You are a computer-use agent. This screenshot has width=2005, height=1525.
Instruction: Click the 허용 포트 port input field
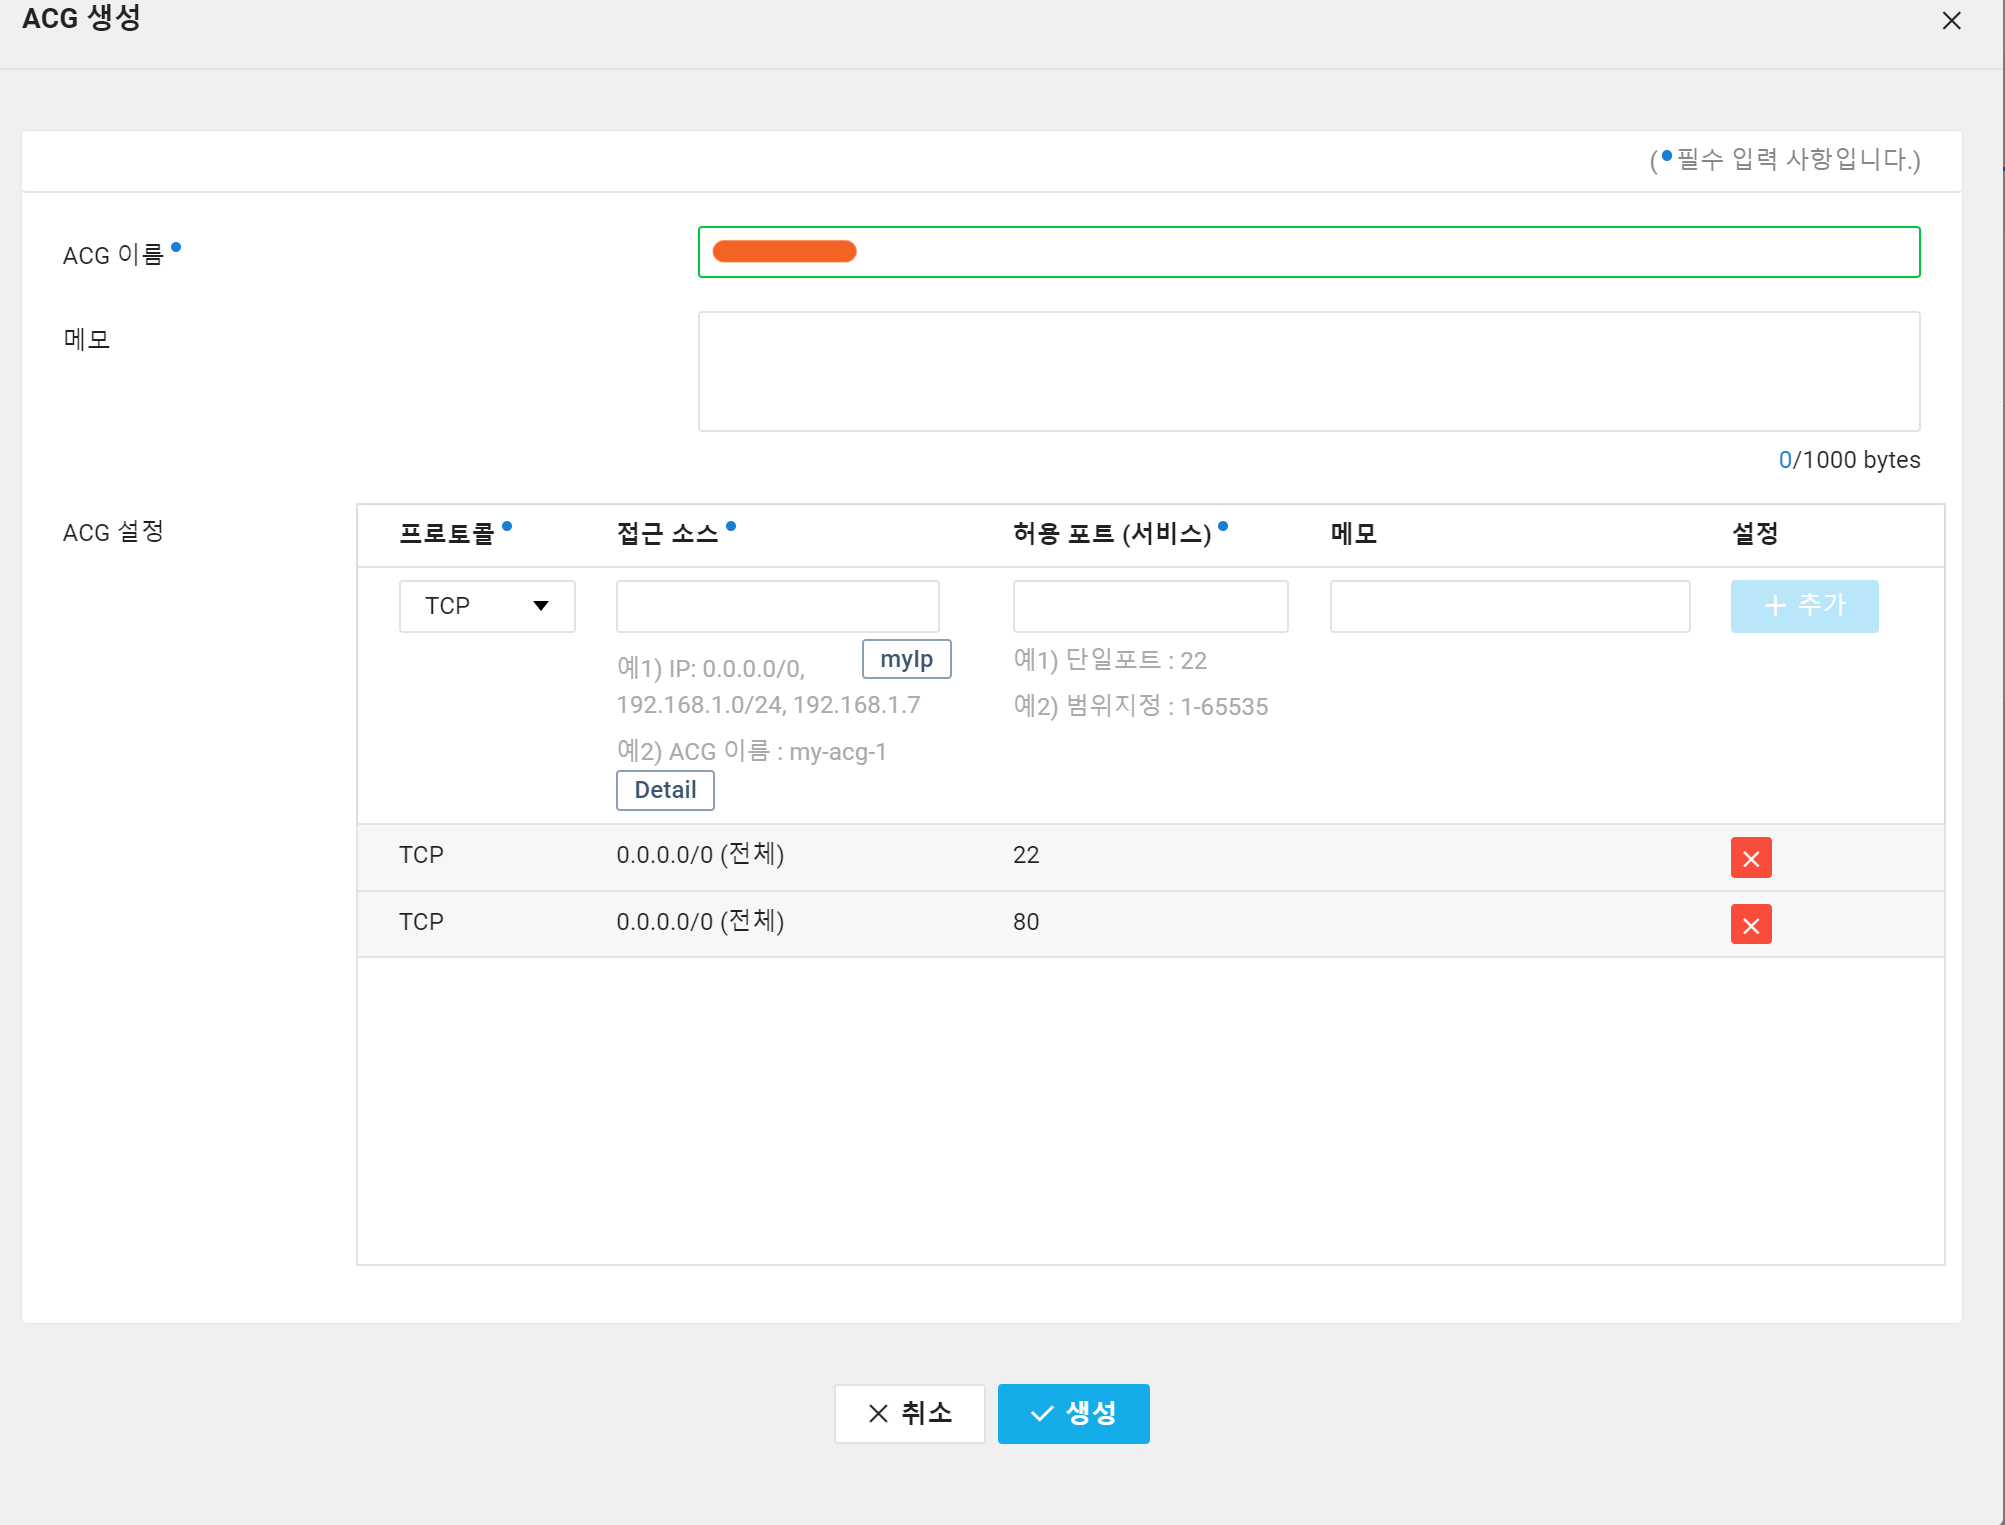tap(1150, 606)
